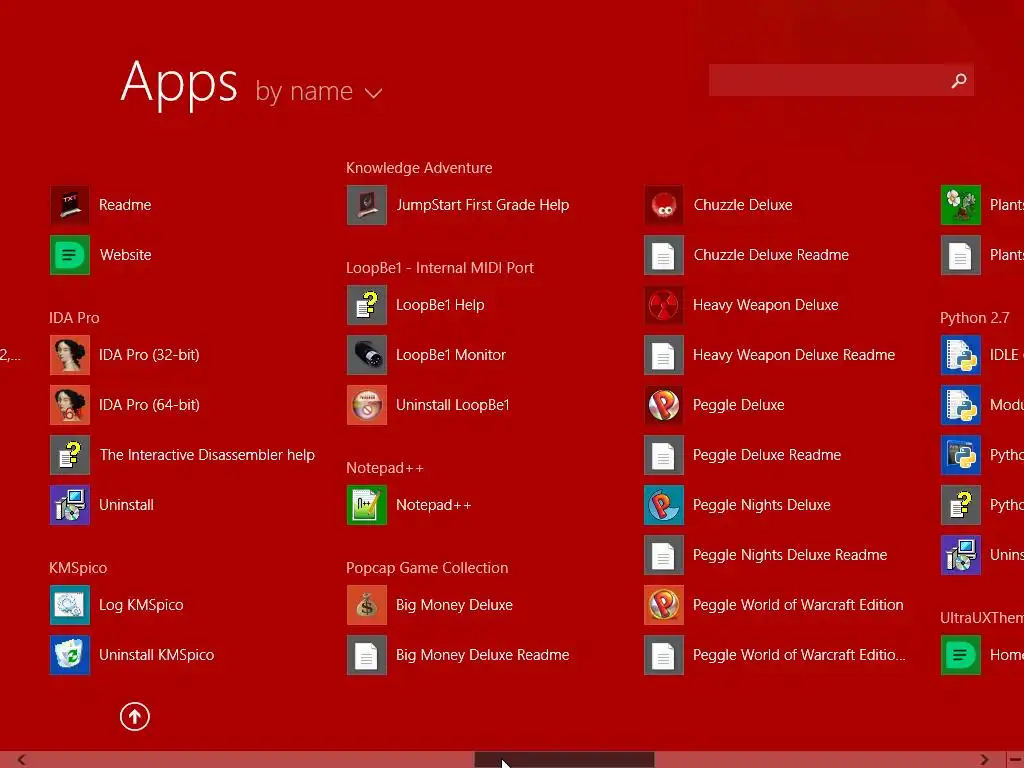Click the Uninstall LoopBe1 icon
This screenshot has width=1024, height=768.
tap(367, 405)
